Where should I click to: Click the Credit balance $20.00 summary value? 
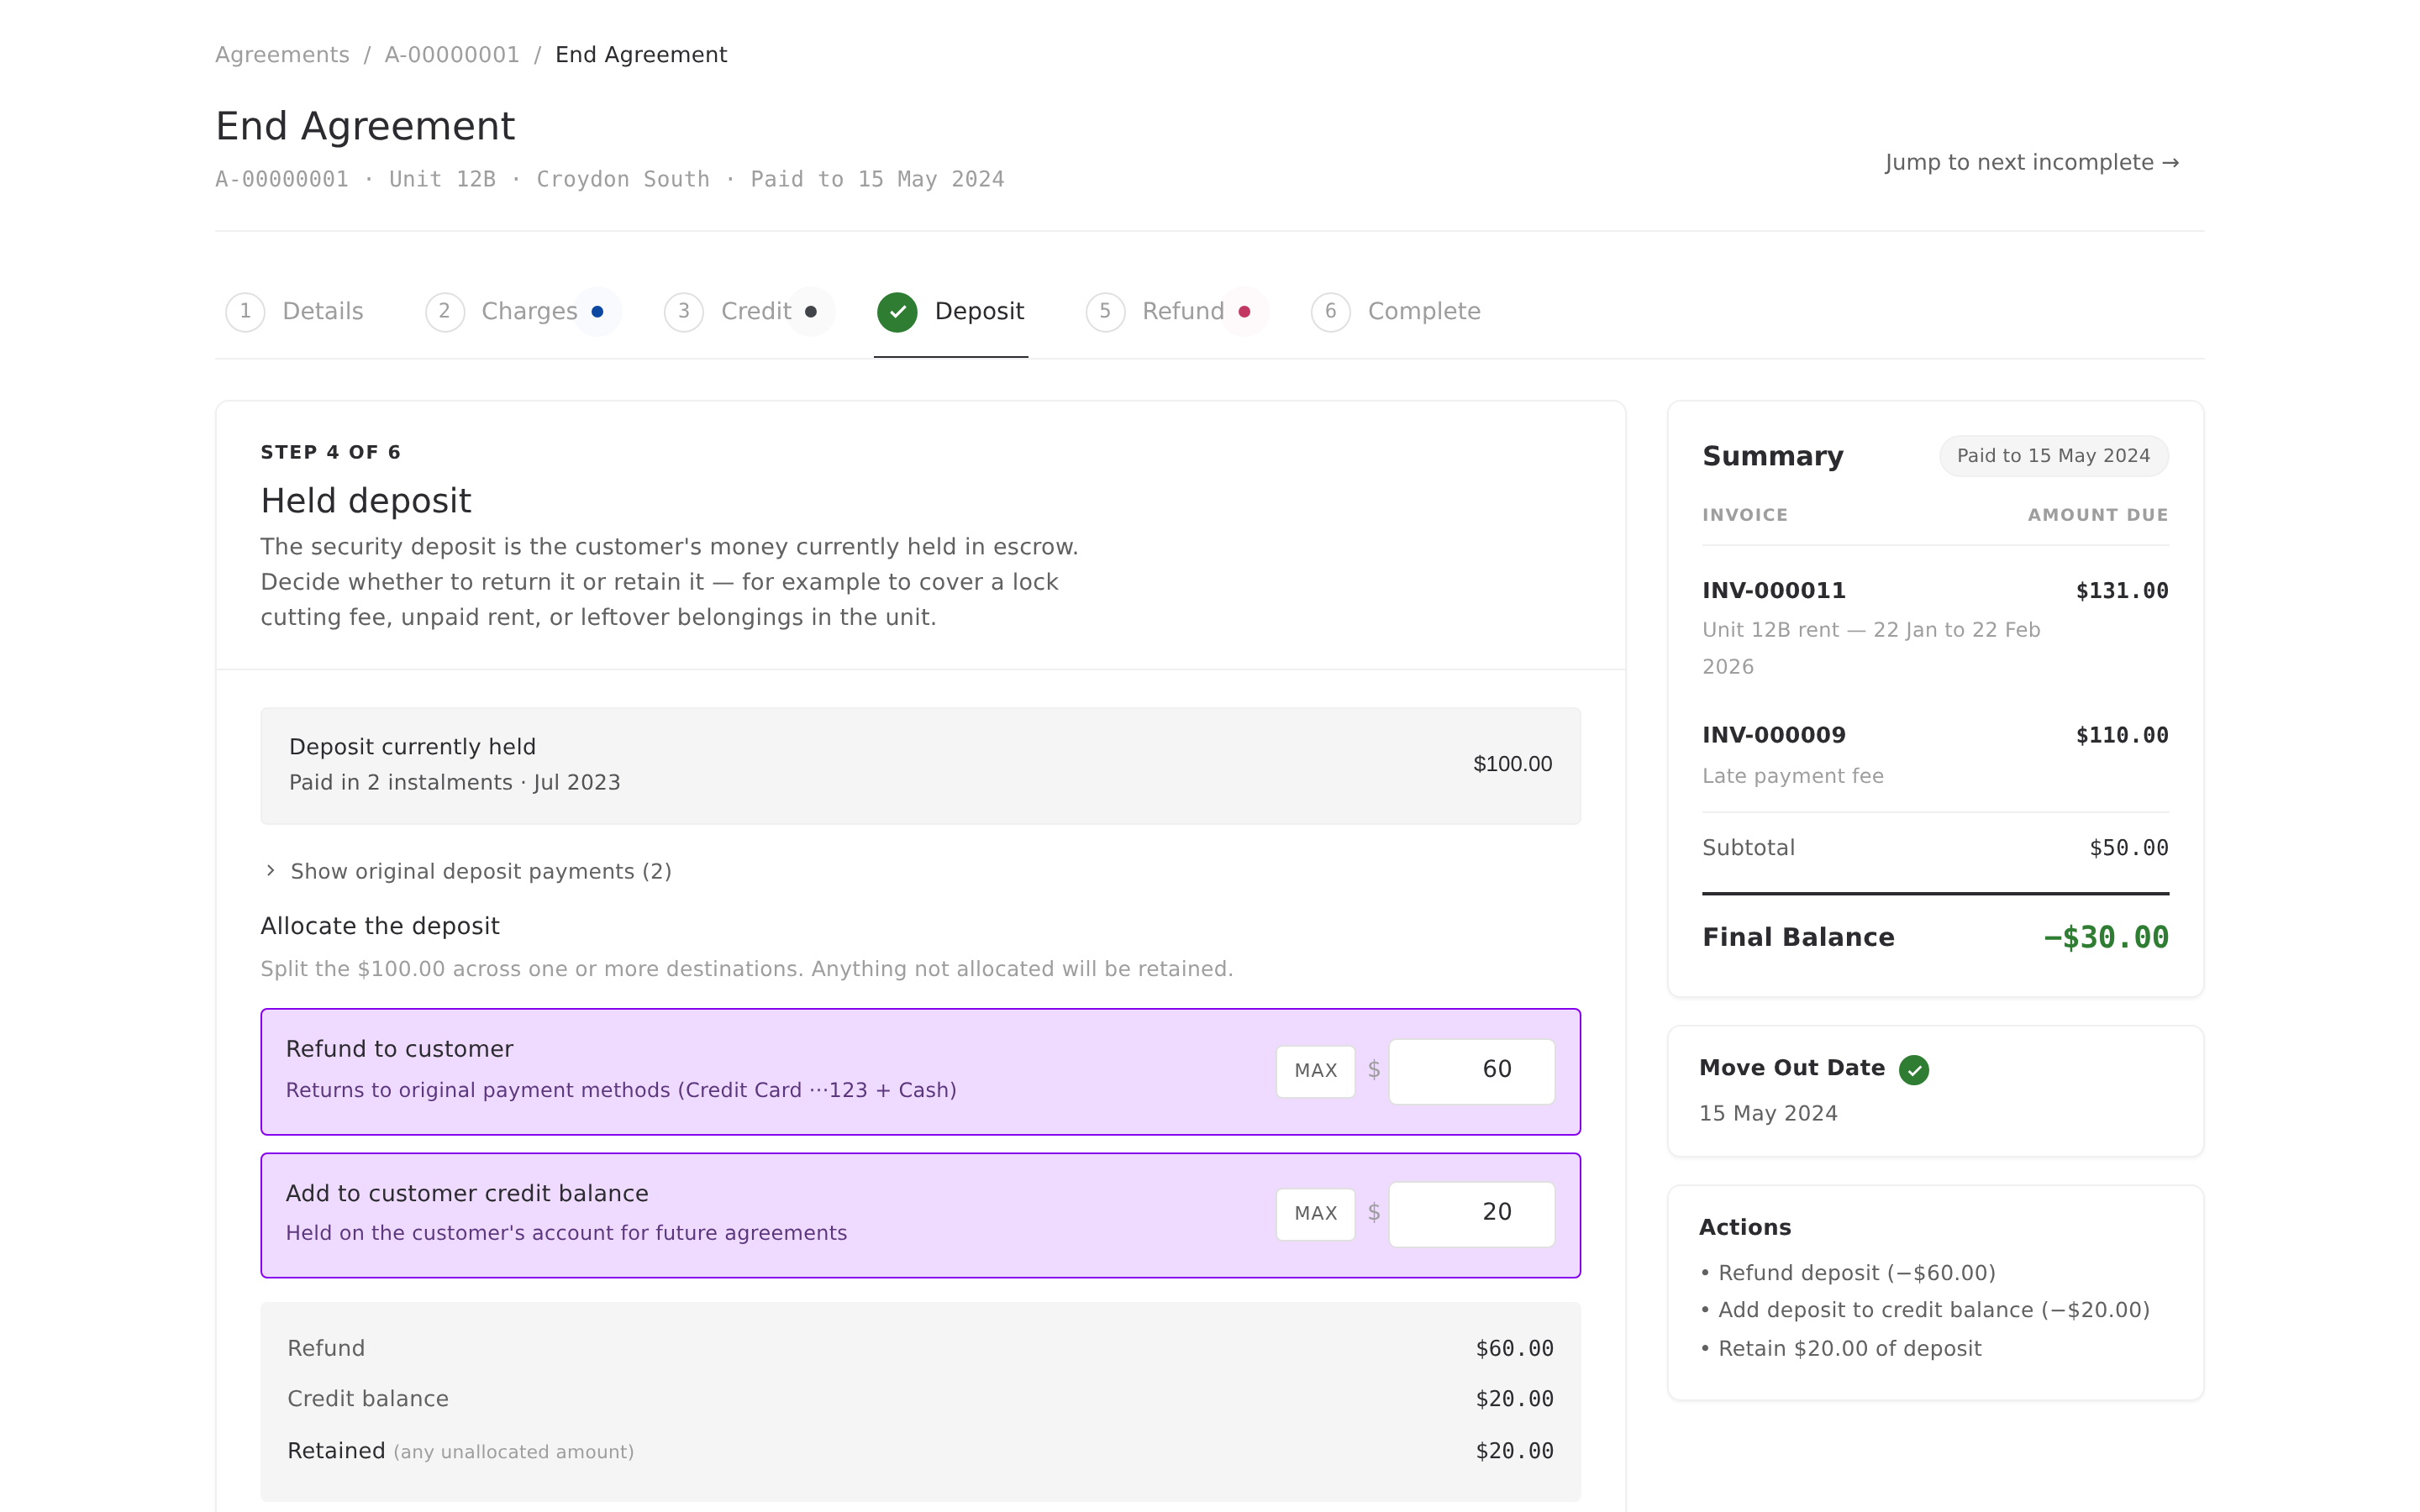point(1514,1399)
